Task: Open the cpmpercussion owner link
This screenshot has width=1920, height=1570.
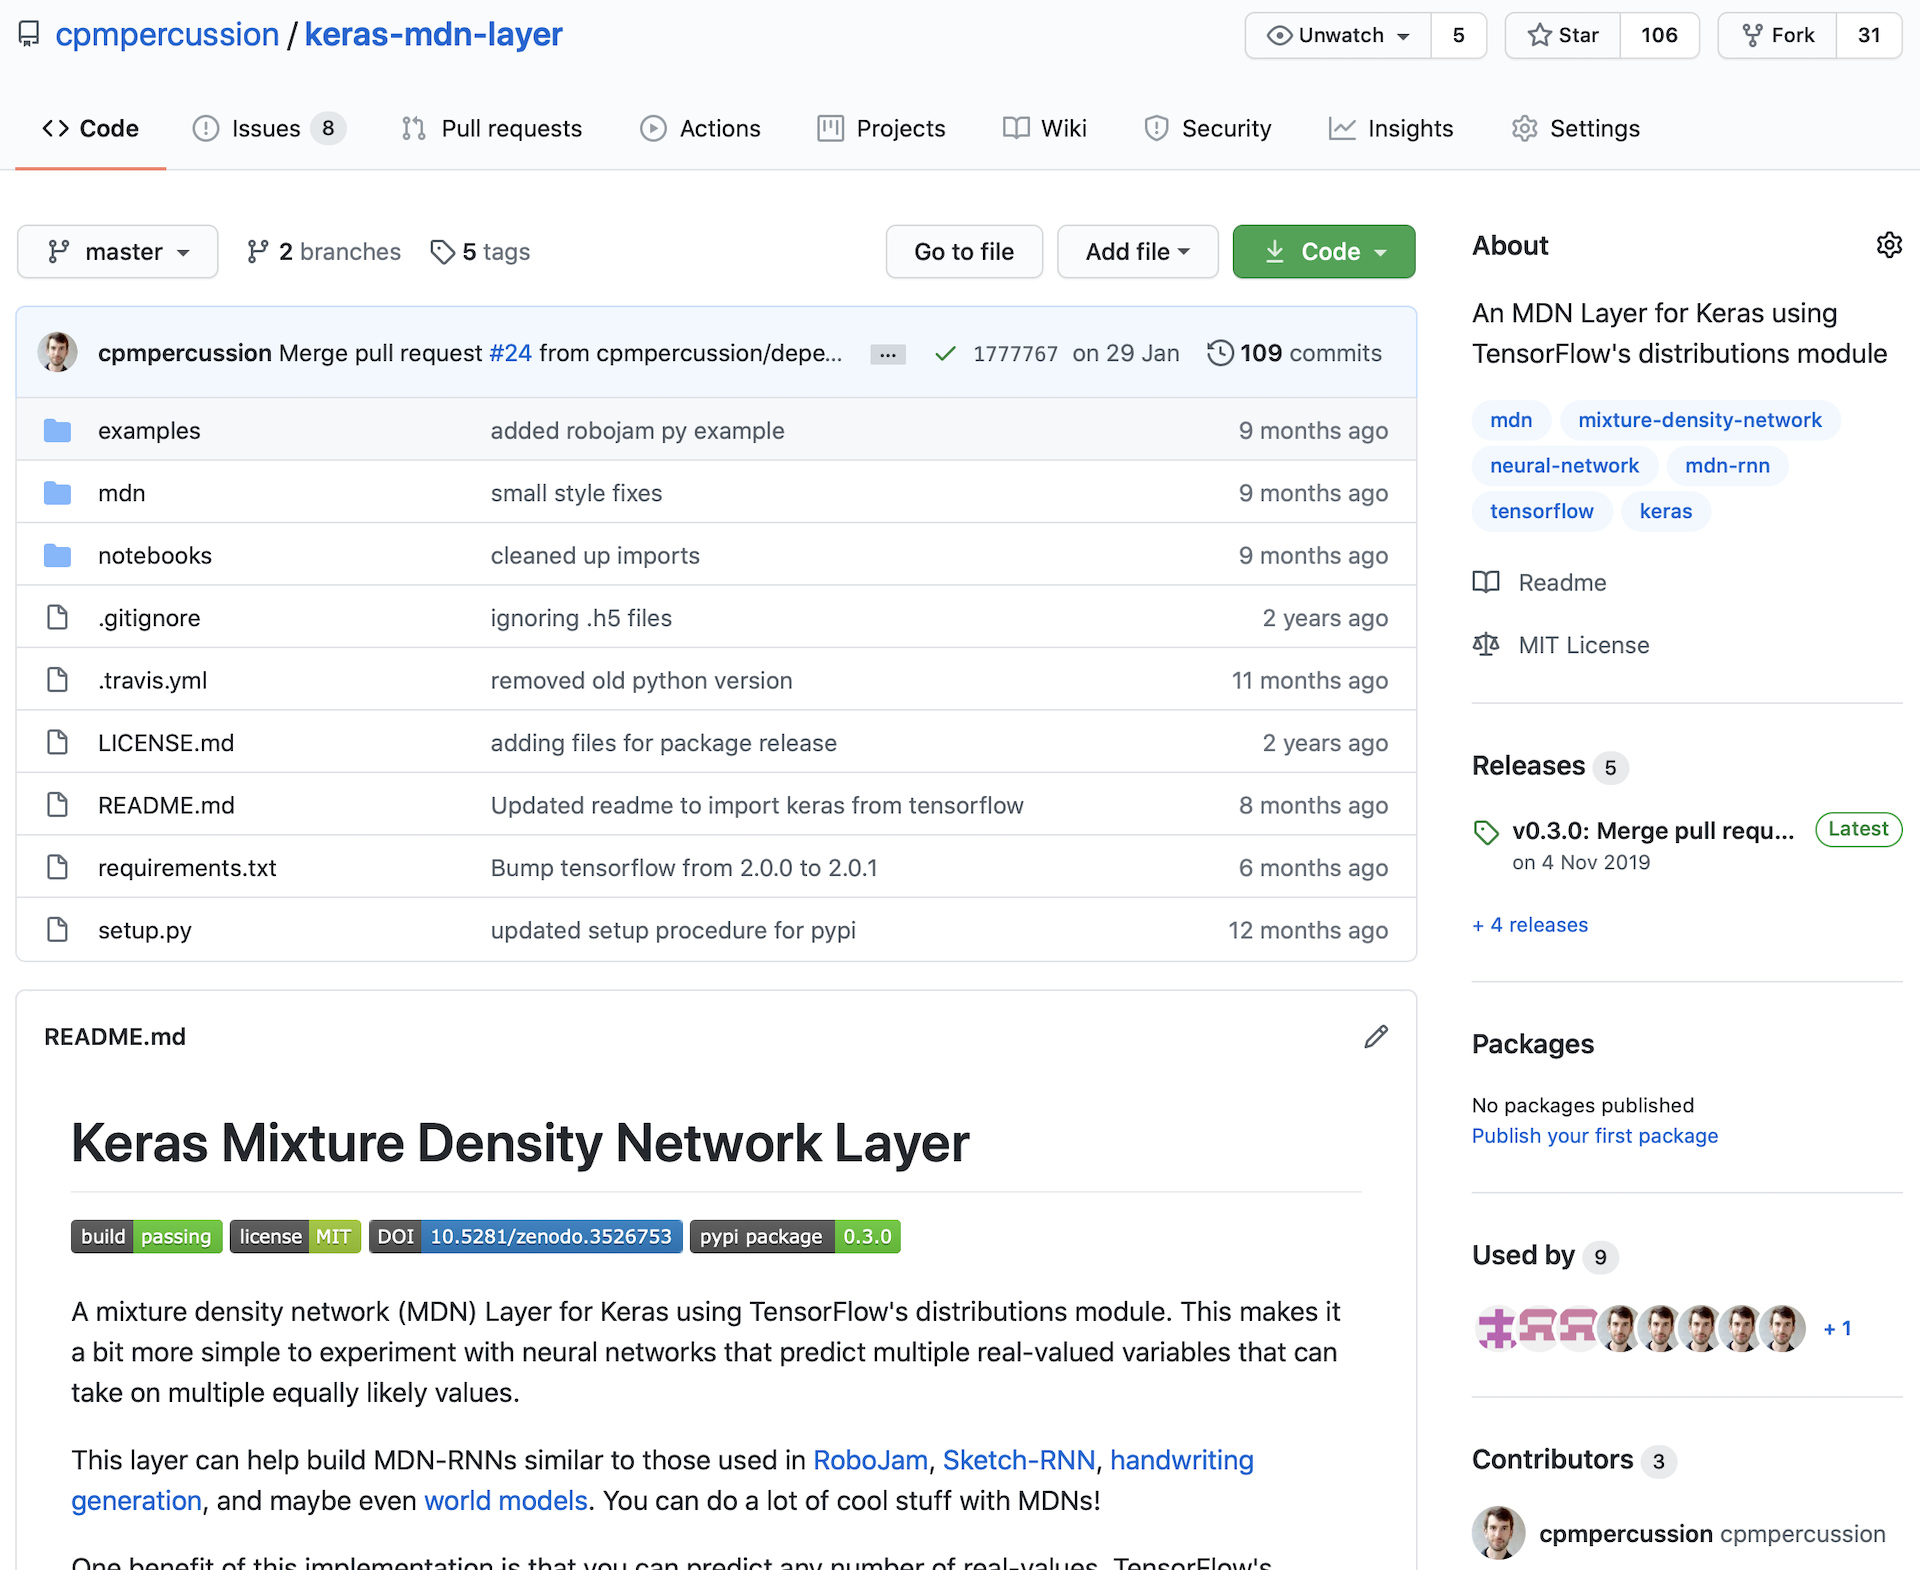Action: click(167, 35)
